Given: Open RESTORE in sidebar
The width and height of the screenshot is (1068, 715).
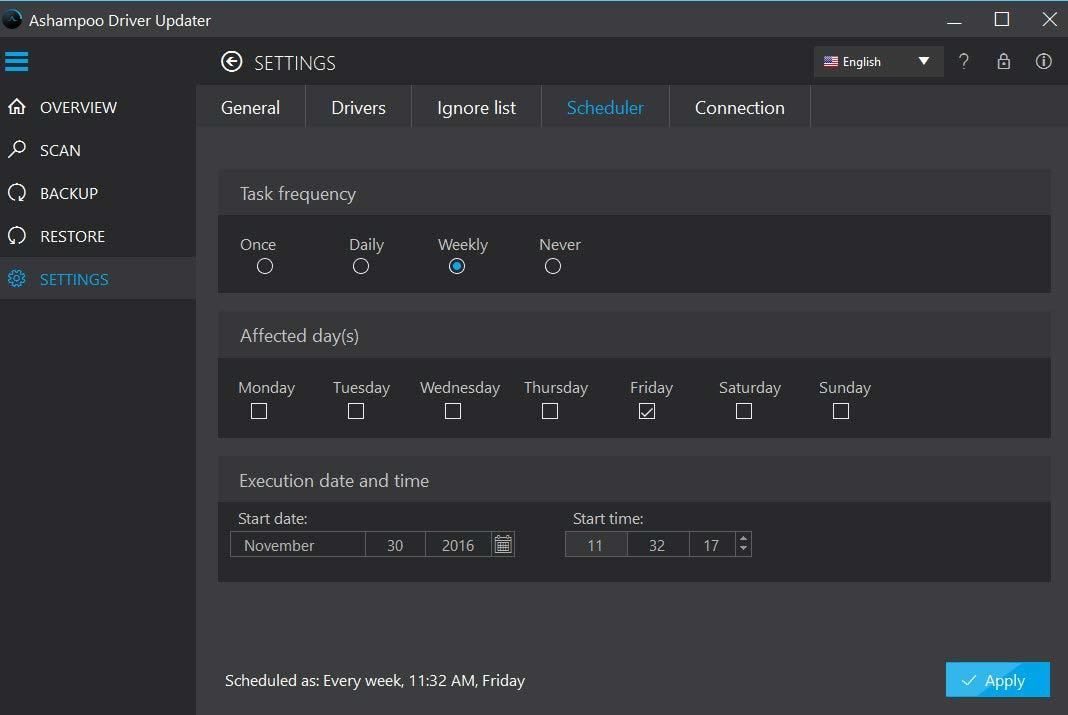Looking at the screenshot, I should [x=98, y=236].
